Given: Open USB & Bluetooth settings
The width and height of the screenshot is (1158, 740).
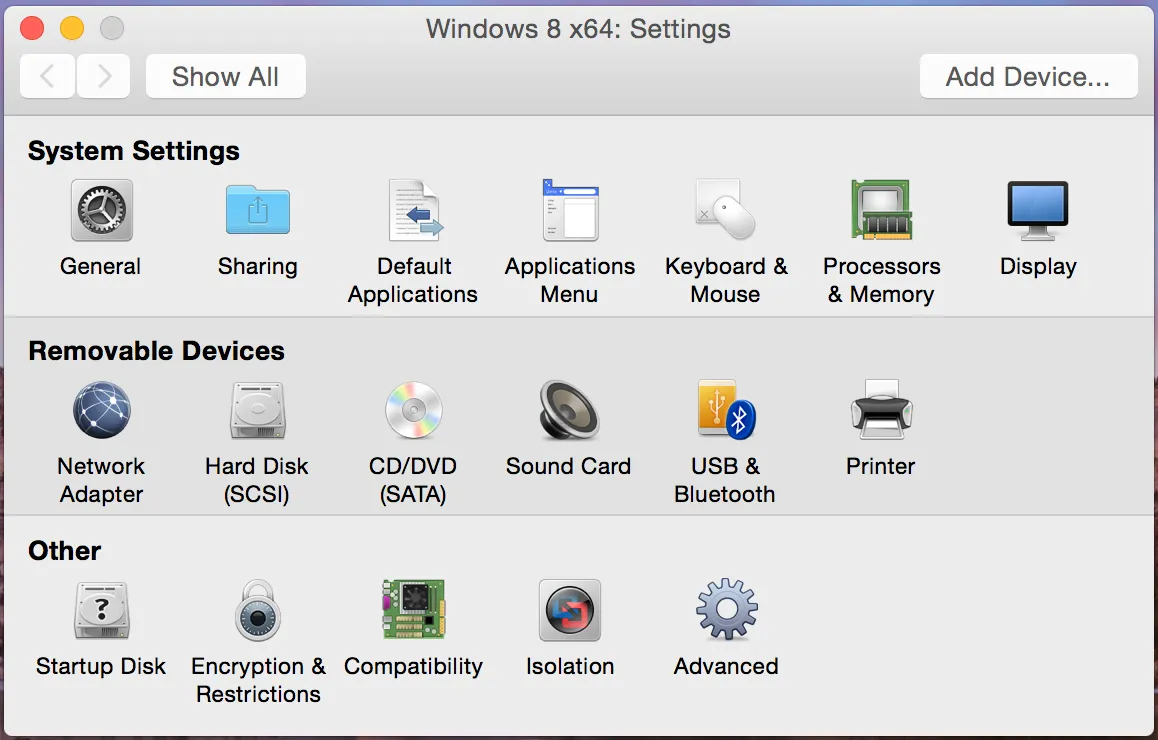Looking at the screenshot, I should point(724,410).
